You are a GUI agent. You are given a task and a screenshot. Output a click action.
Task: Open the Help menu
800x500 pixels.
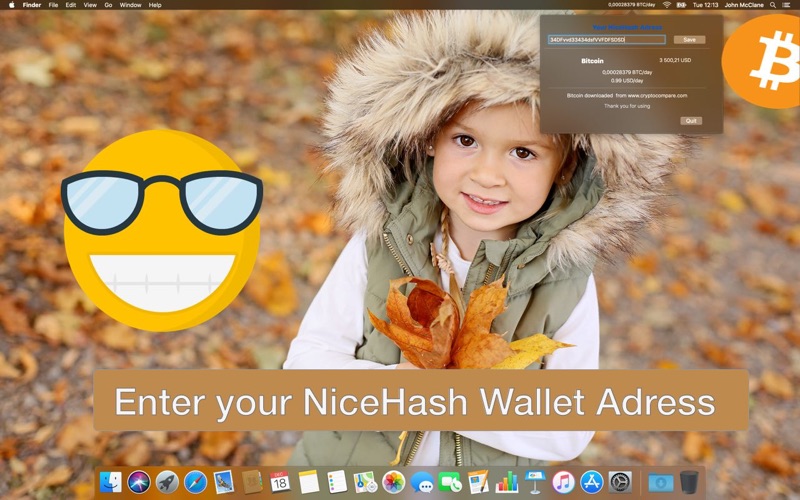[155, 5]
